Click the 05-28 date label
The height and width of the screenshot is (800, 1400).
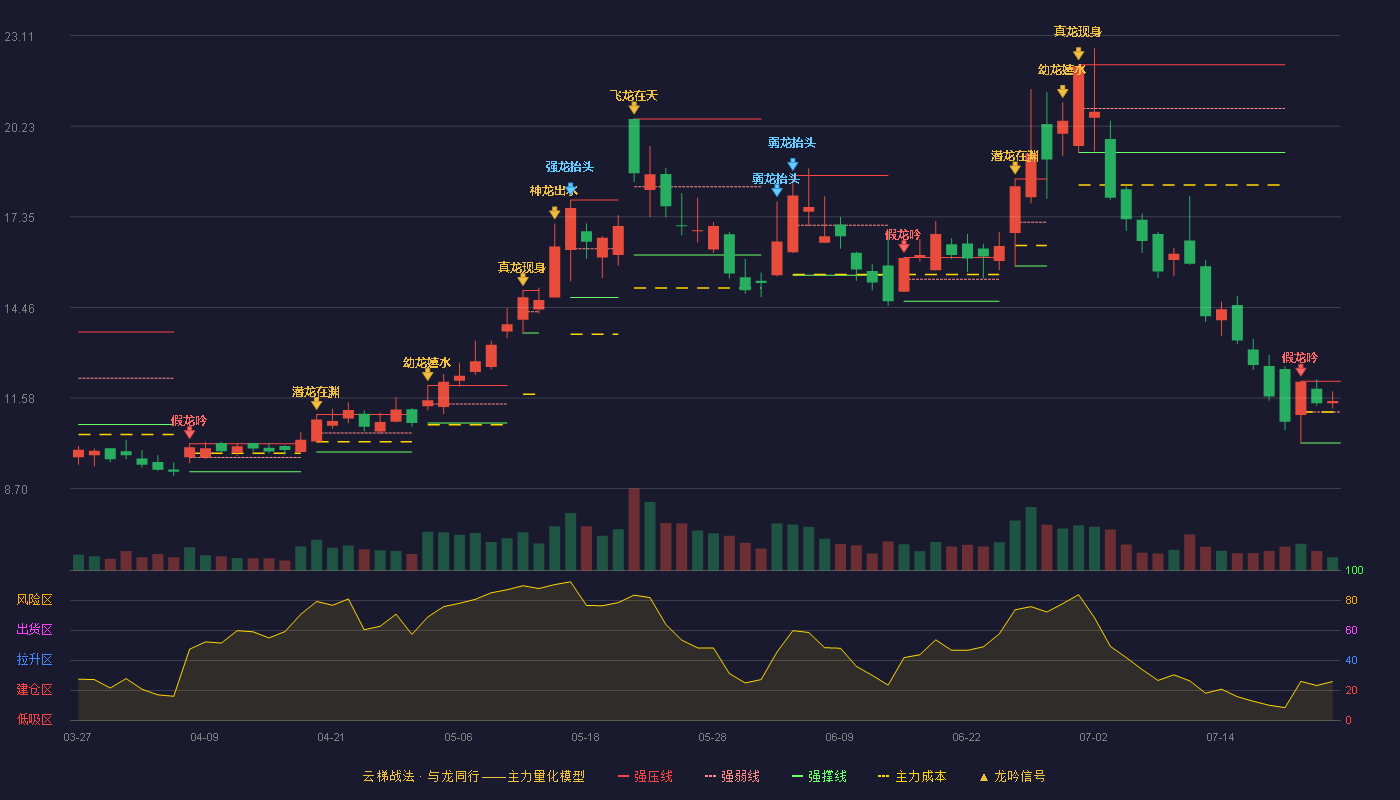coord(712,737)
